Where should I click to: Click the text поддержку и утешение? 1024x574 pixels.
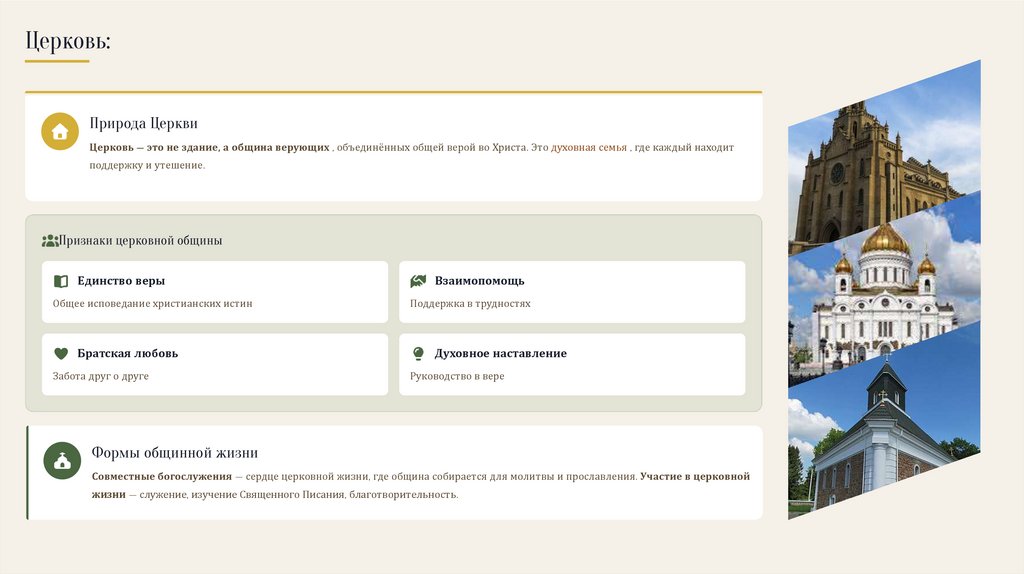coord(147,165)
